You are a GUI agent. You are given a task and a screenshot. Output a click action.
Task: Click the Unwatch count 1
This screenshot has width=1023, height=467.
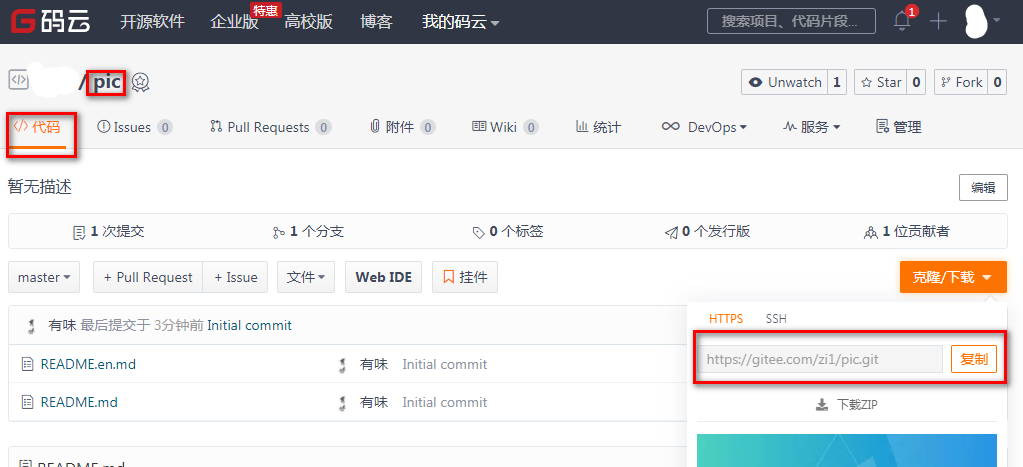pos(837,82)
